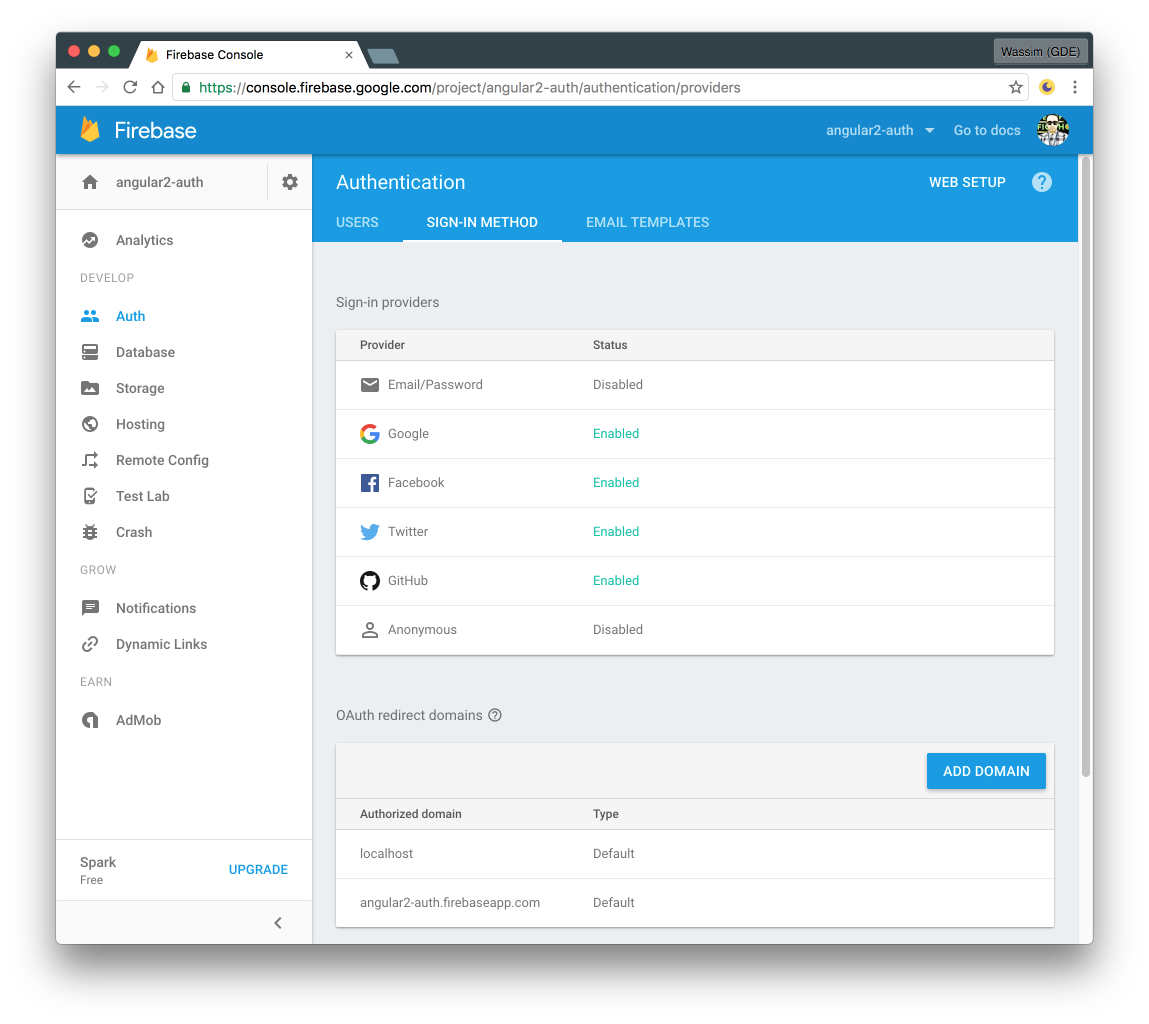Click the Authorized domain column header
This screenshot has width=1149, height=1024.
[410, 814]
